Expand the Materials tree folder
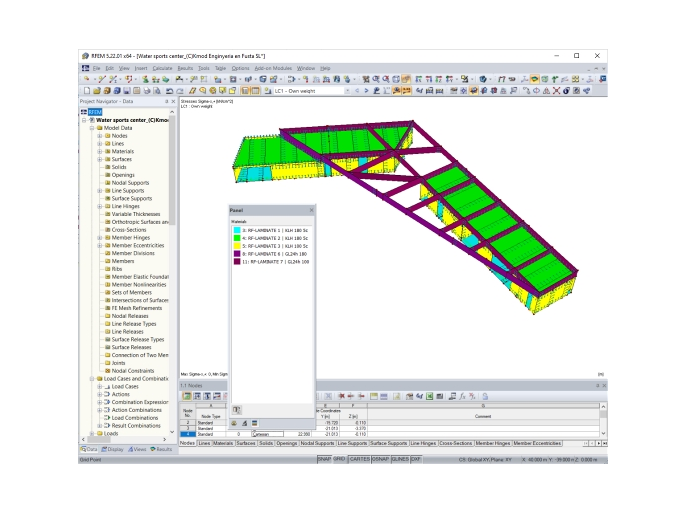Image resolution: width=686 pixels, height=514 pixels. [100, 152]
